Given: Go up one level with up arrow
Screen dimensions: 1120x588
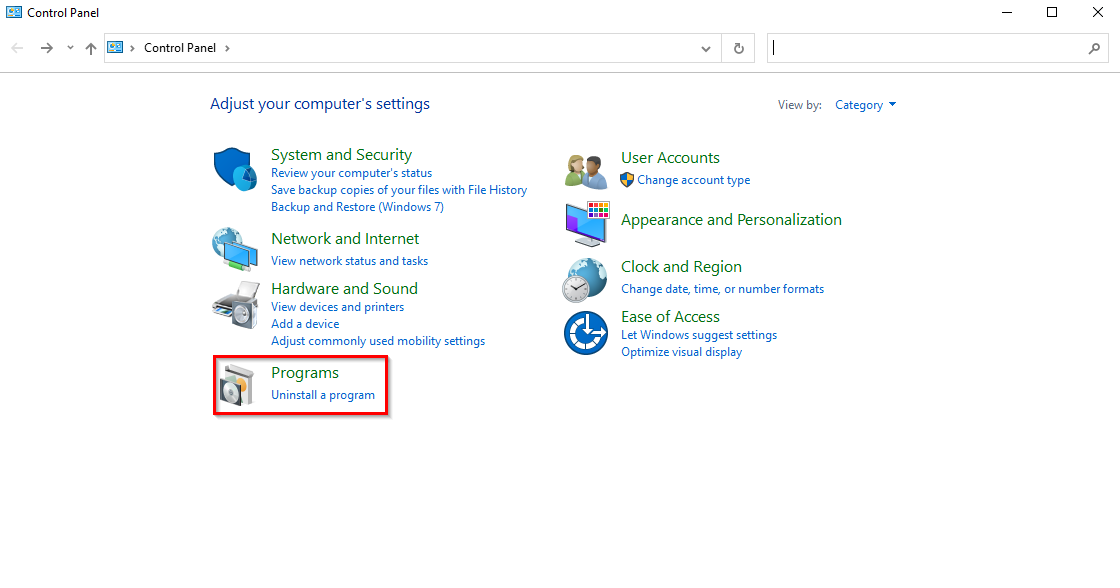Looking at the screenshot, I should [x=91, y=48].
